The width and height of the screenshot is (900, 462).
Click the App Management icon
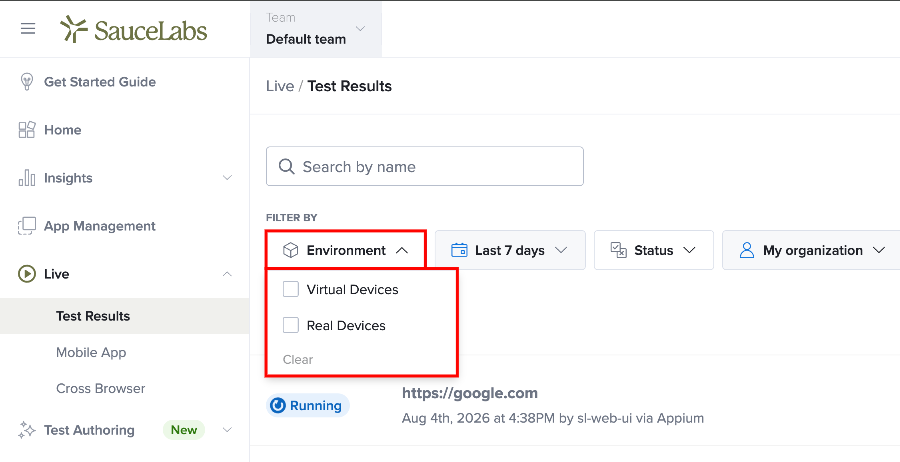tap(26, 226)
